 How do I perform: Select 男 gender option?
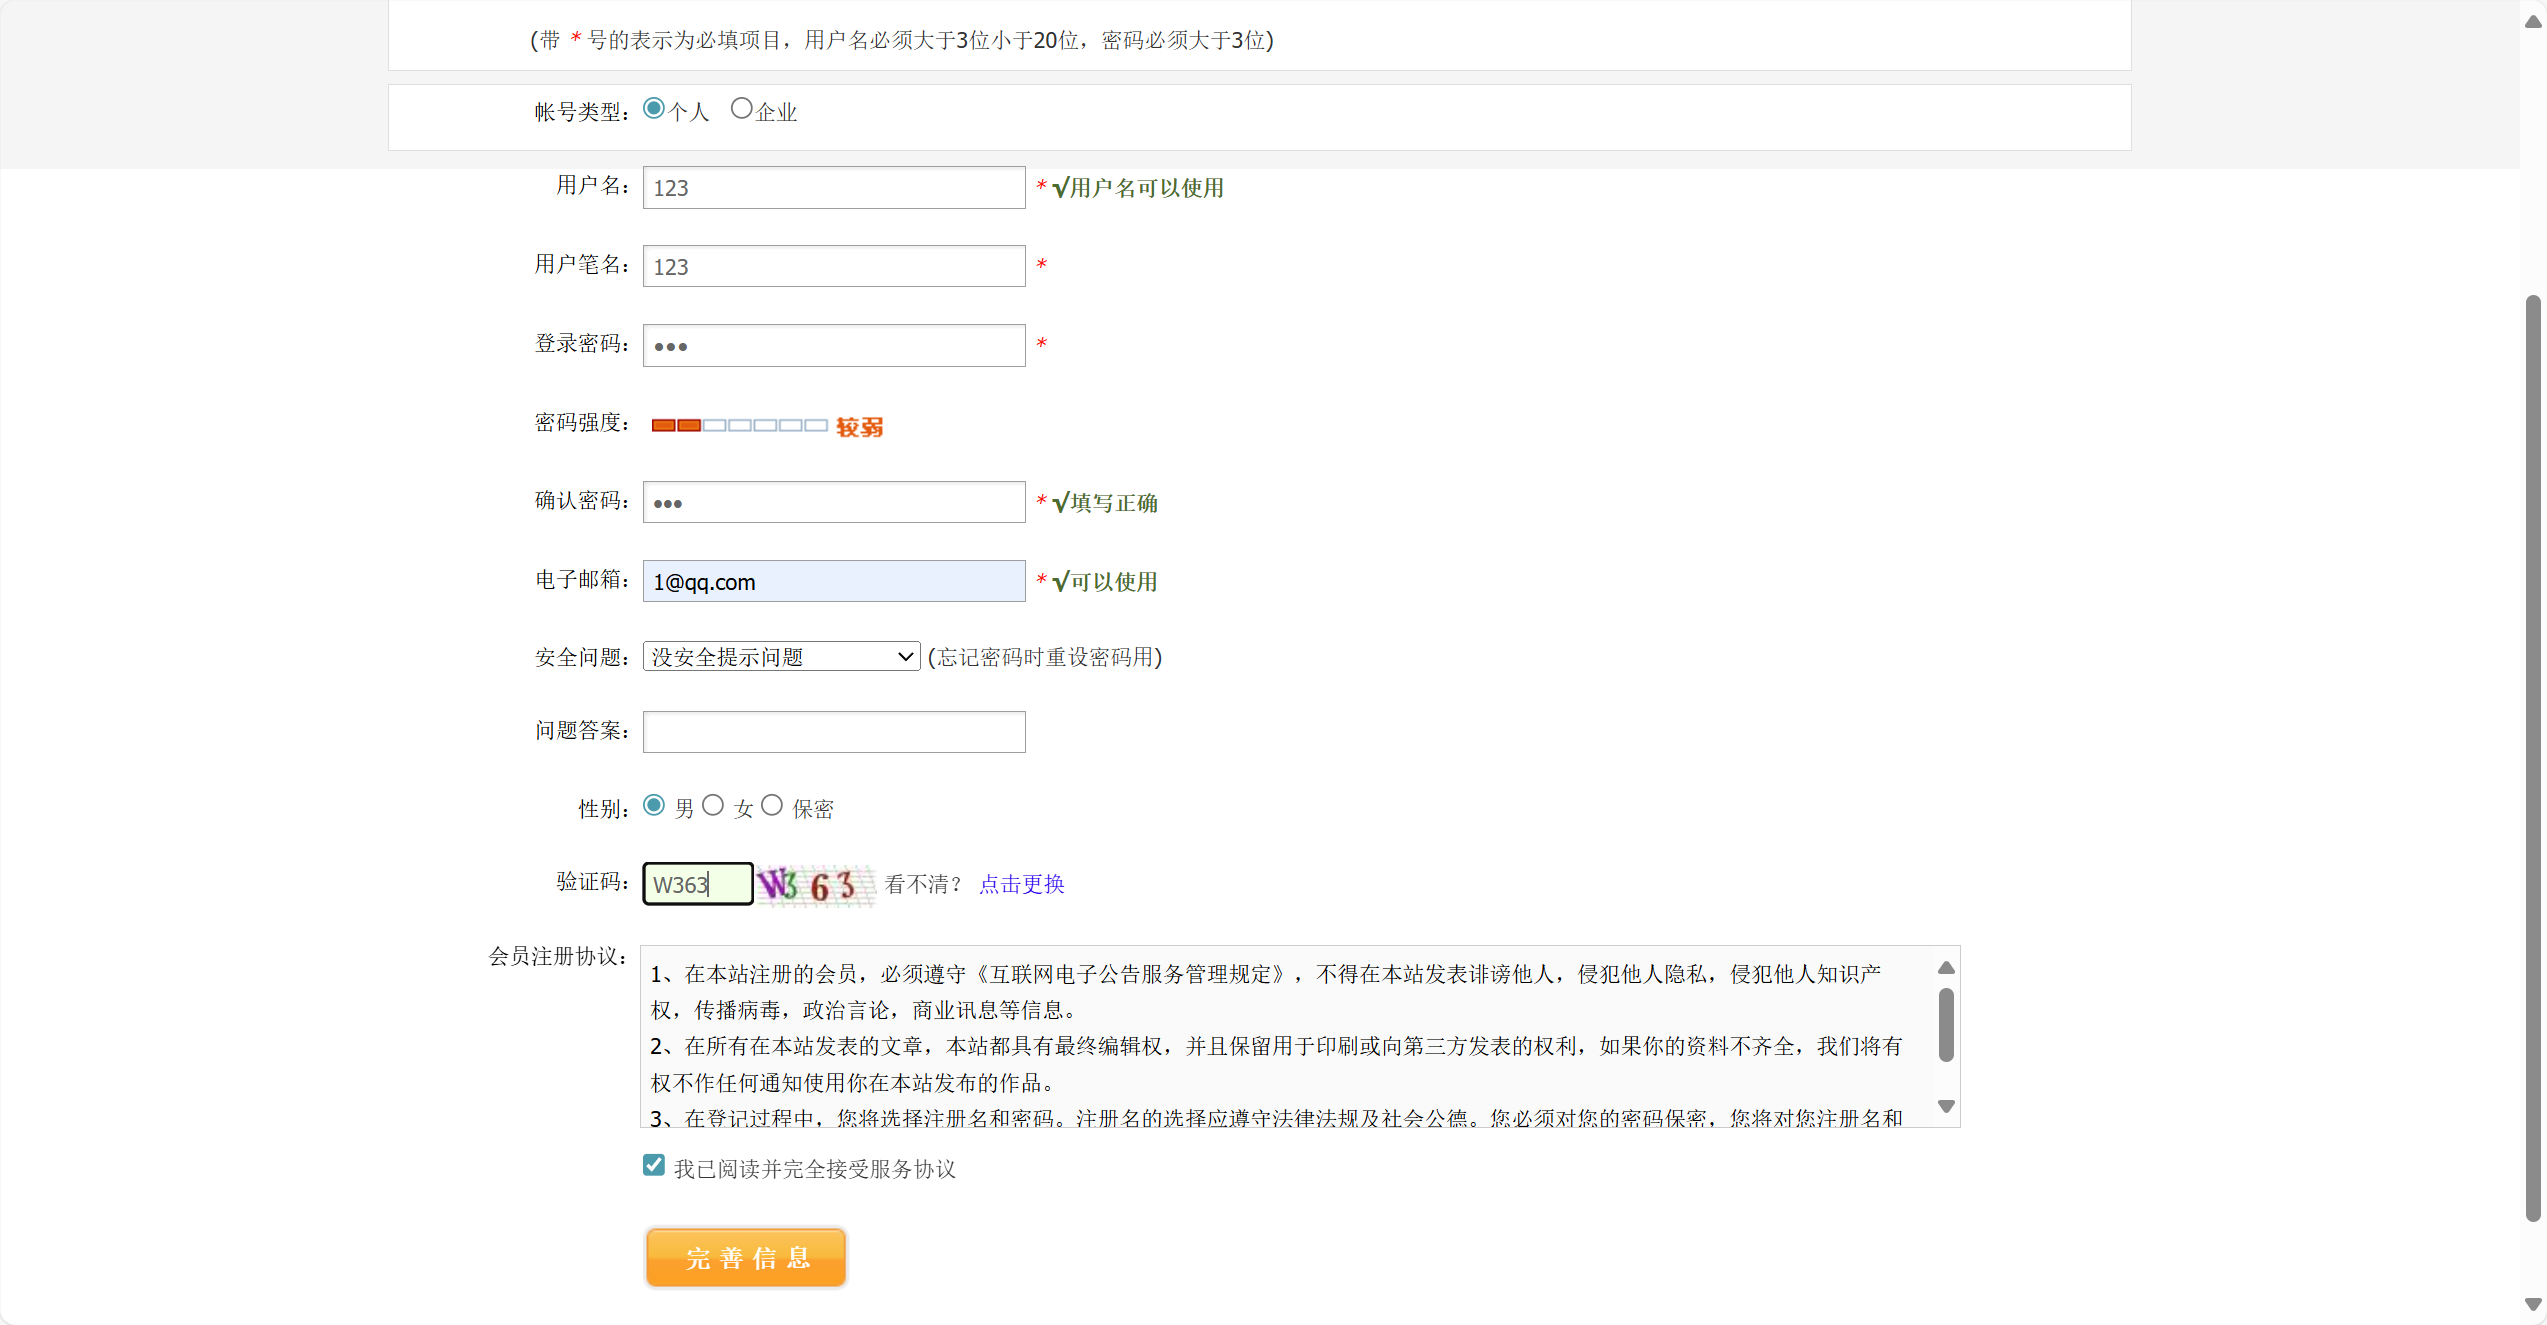654,806
